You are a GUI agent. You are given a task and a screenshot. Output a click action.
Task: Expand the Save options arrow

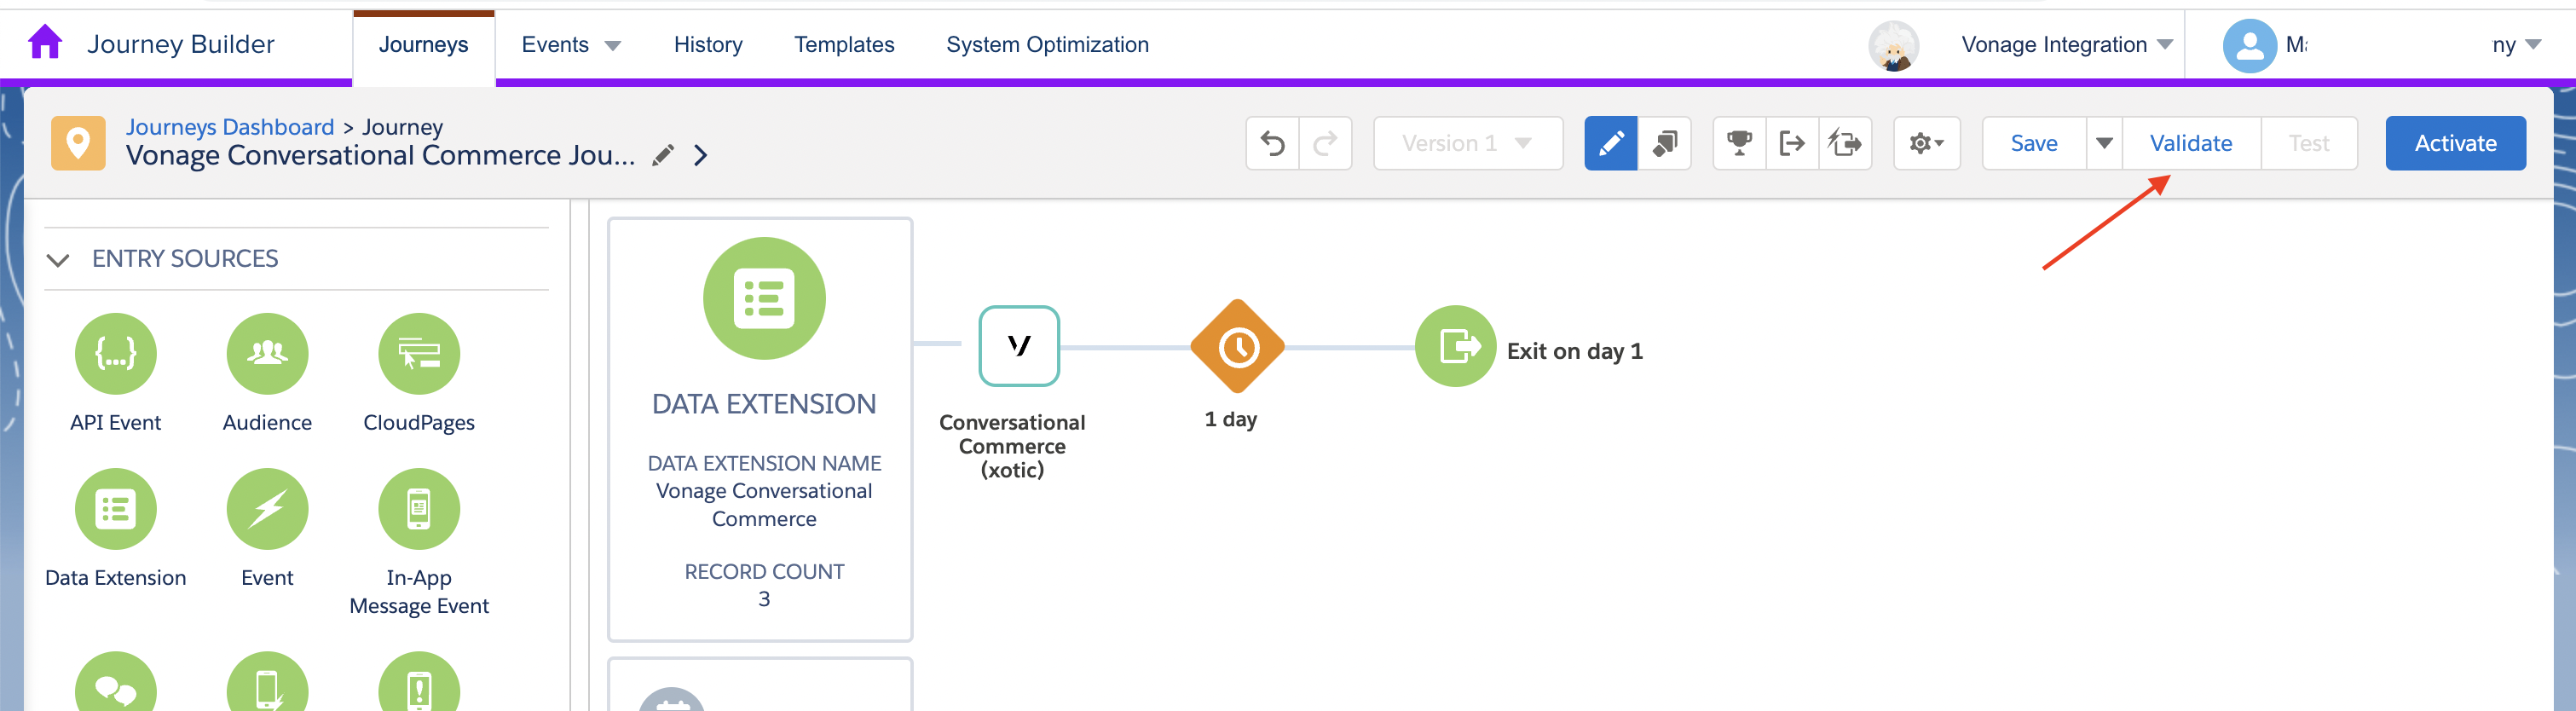[2104, 144]
